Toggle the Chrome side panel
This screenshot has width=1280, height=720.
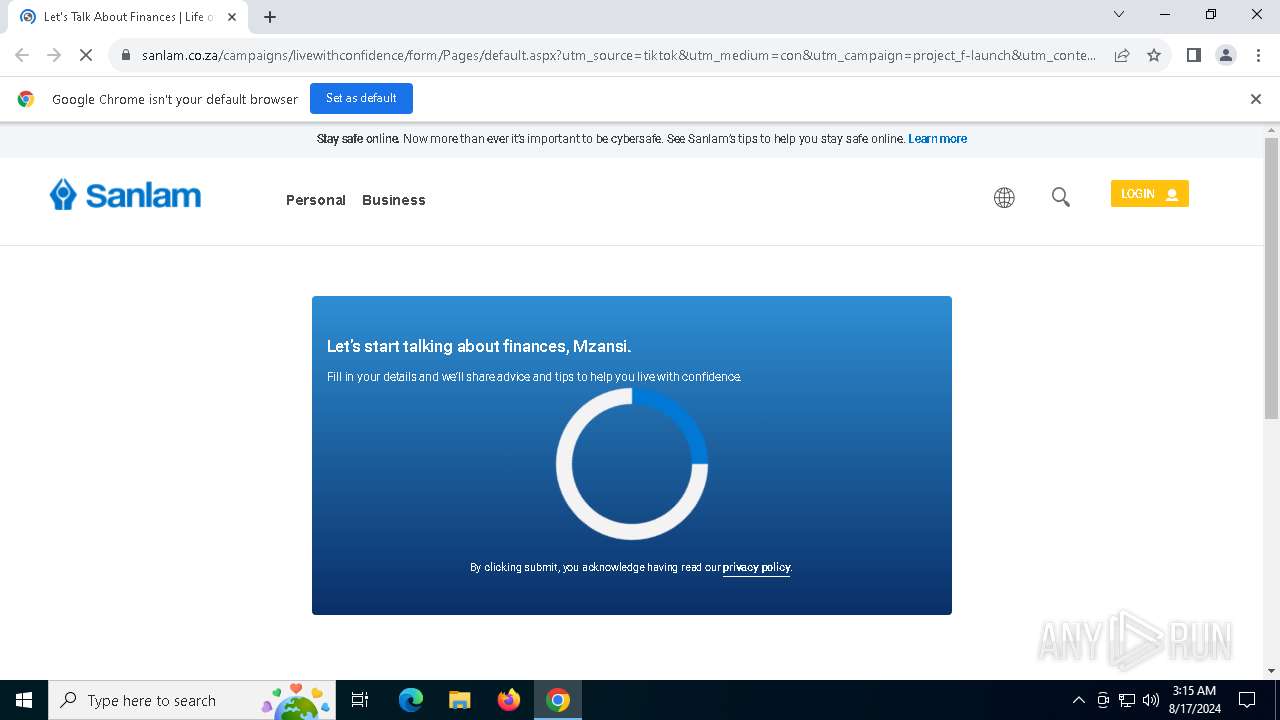[1194, 55]
